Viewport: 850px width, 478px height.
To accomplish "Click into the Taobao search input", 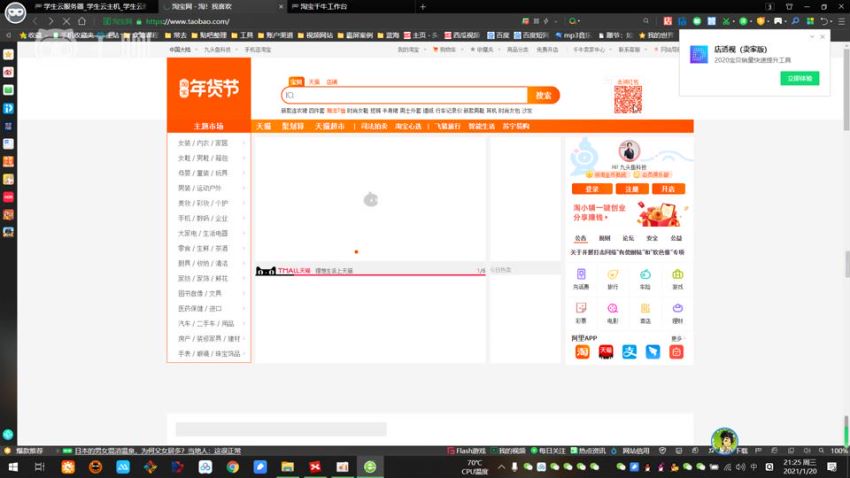I will 404,95.
